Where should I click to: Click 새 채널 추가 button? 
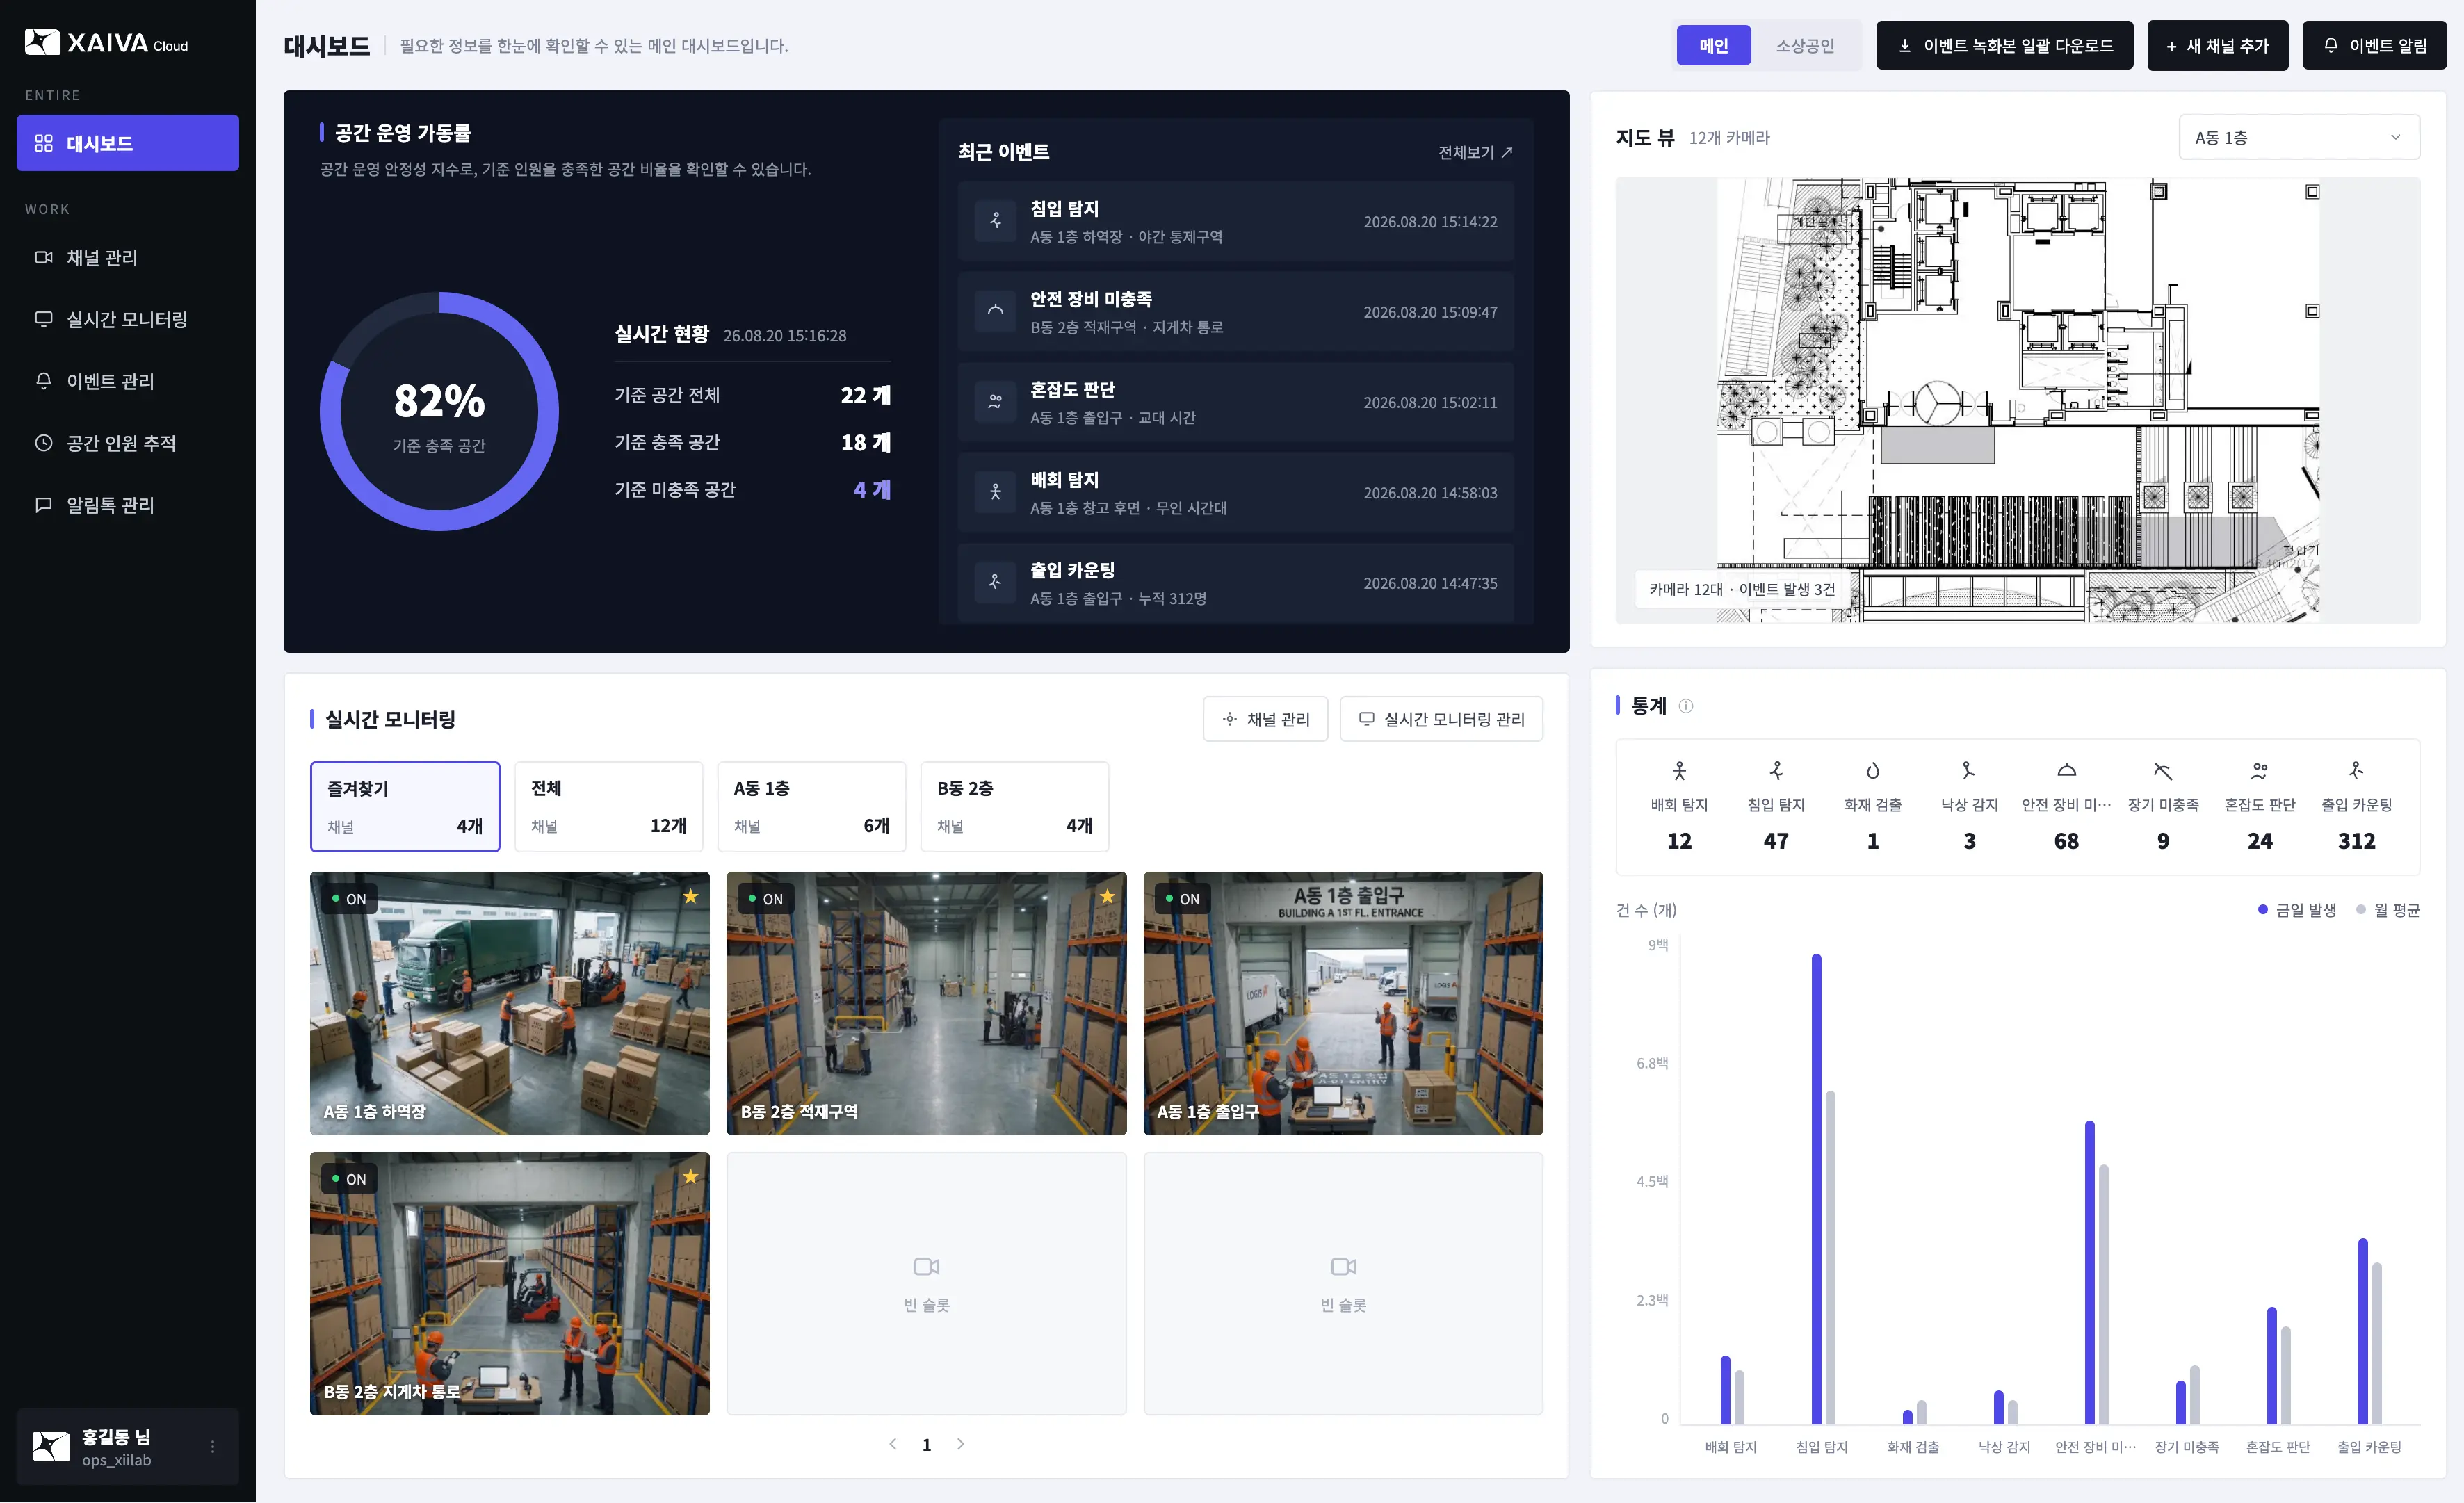(2217, 46)
